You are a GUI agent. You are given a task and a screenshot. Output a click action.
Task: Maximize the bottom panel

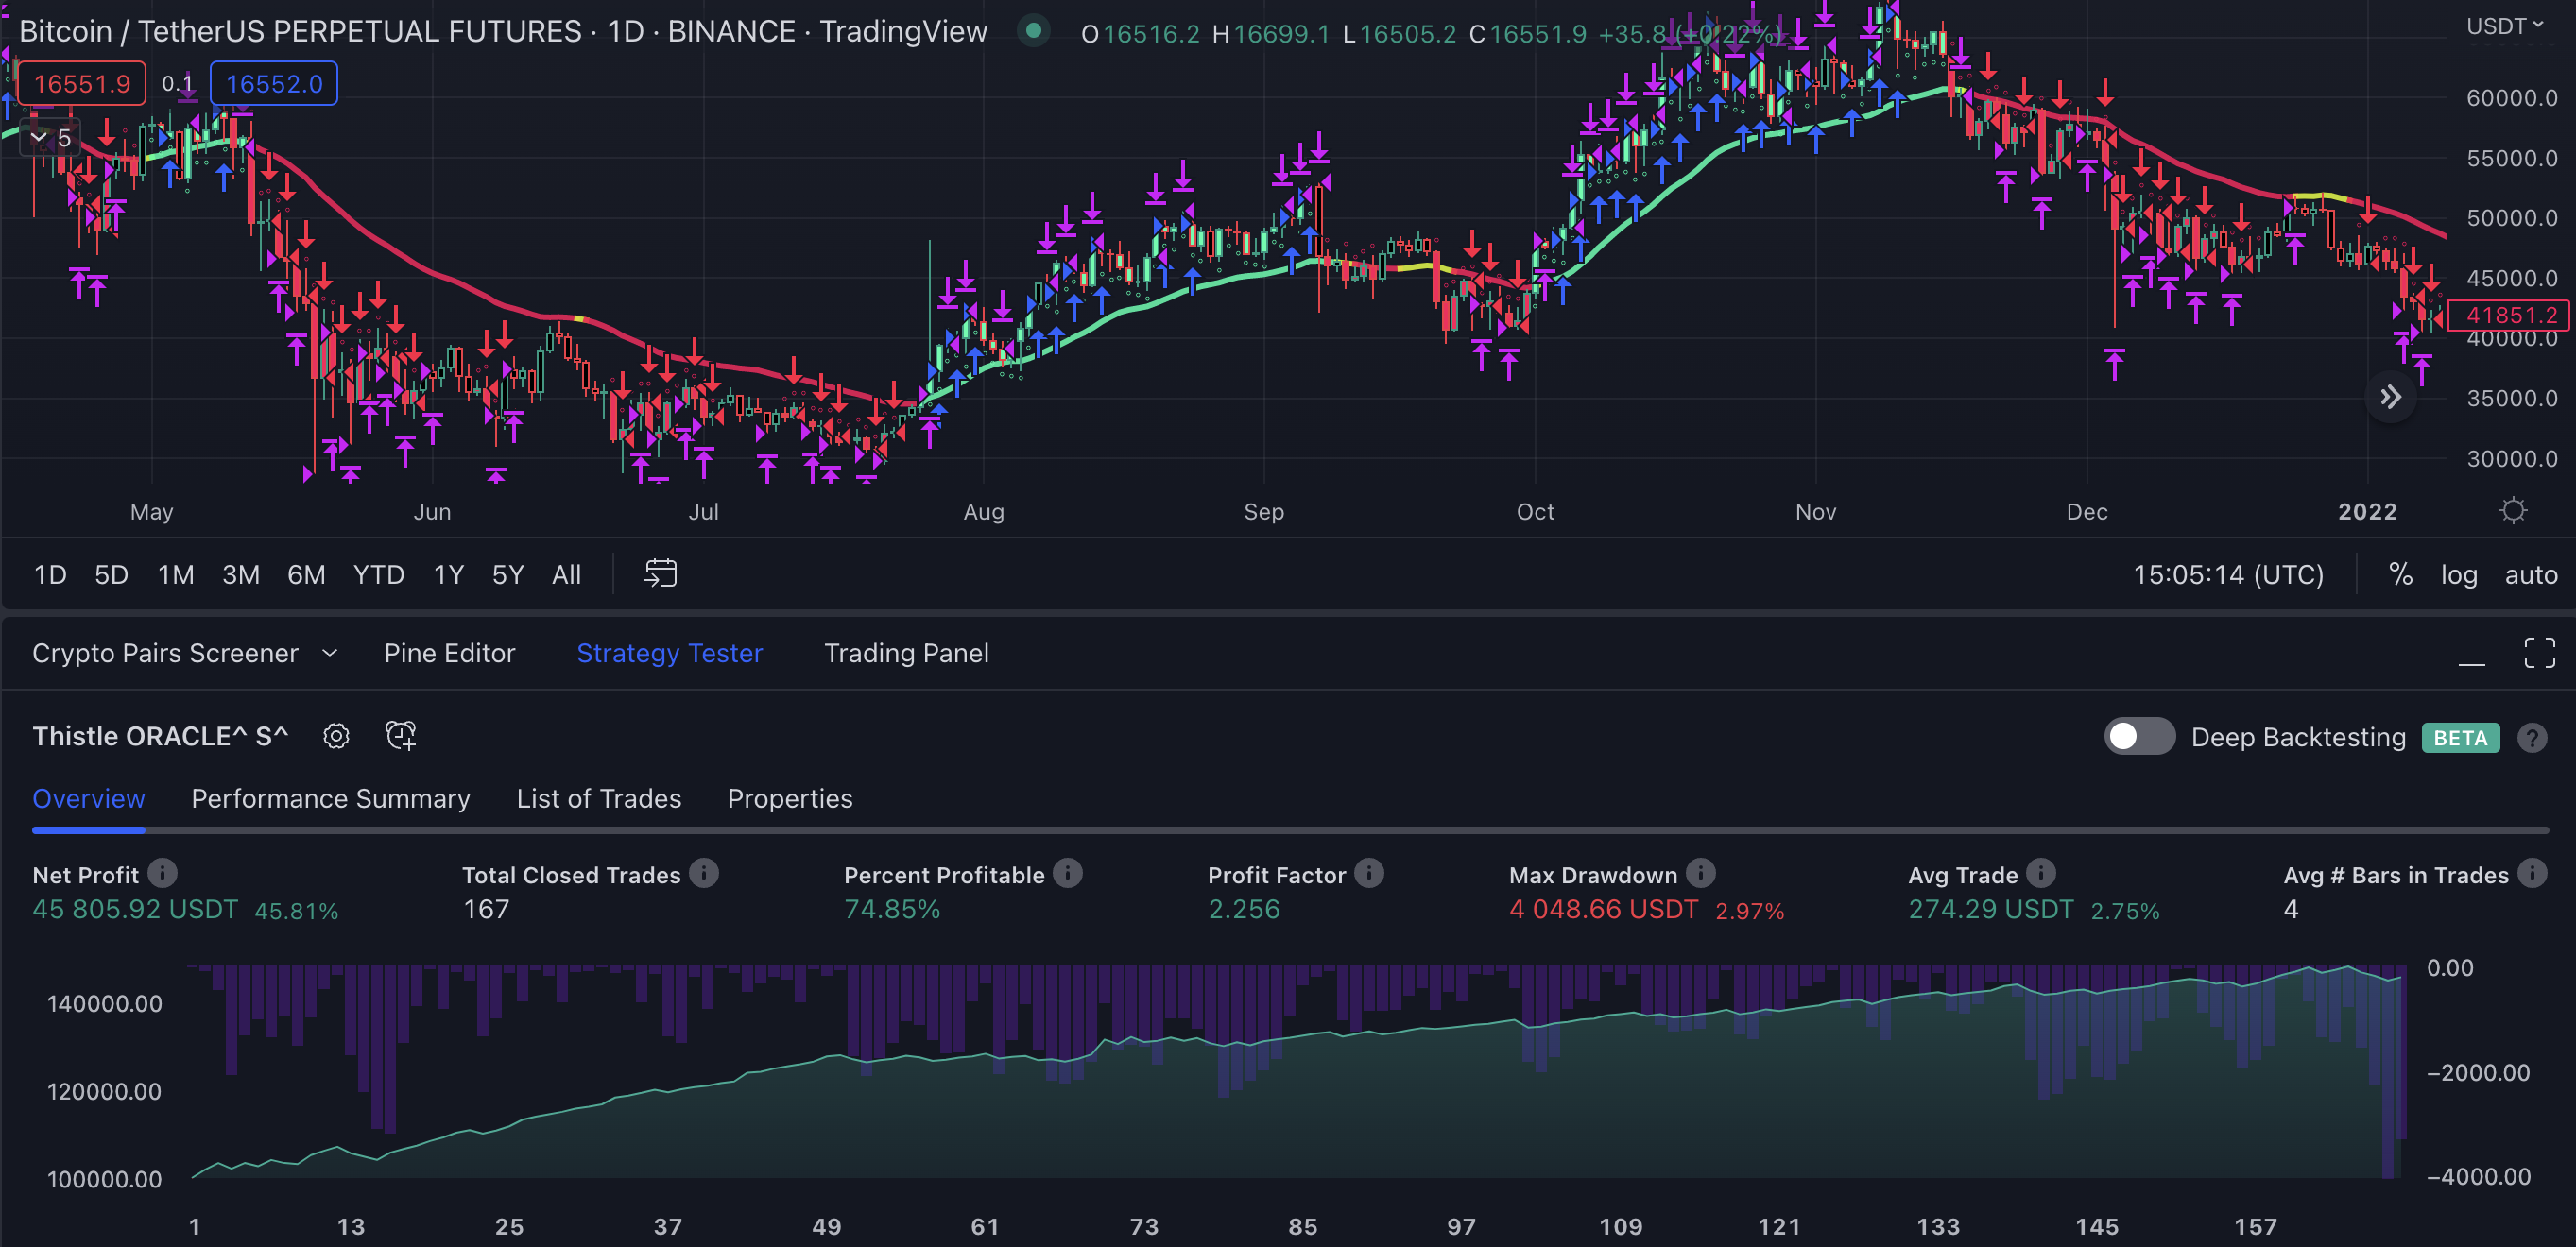coord(2539,653)
